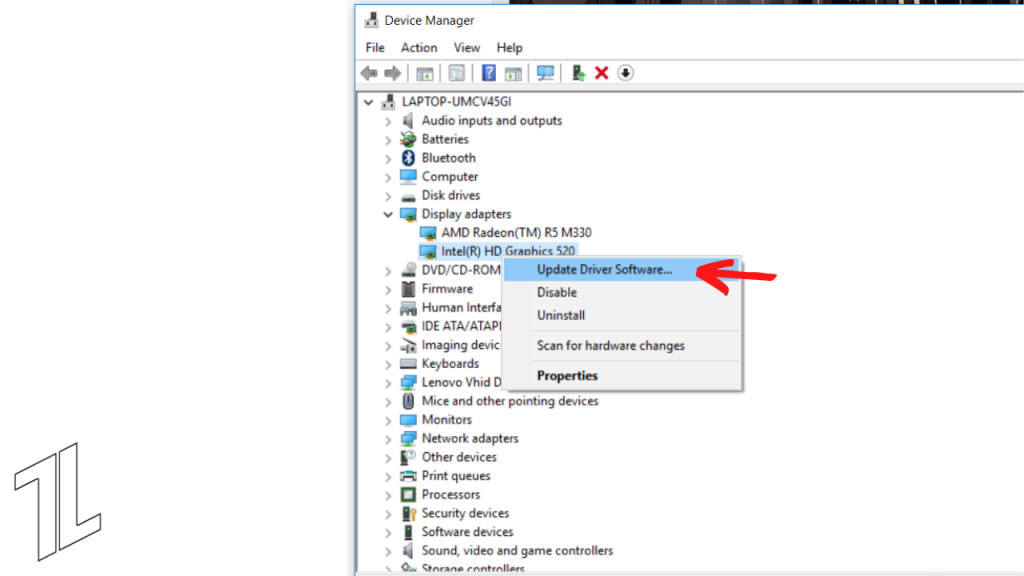Choose Uninstall from the context menu
1024x576 pixels.
point(561,315)
